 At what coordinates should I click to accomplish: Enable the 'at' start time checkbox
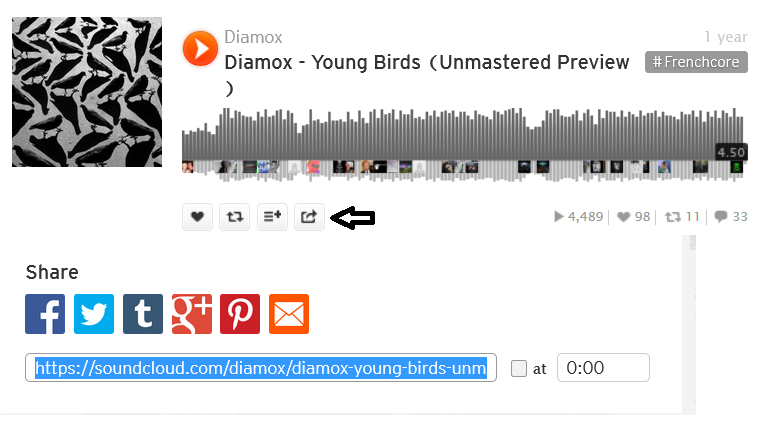519,368
